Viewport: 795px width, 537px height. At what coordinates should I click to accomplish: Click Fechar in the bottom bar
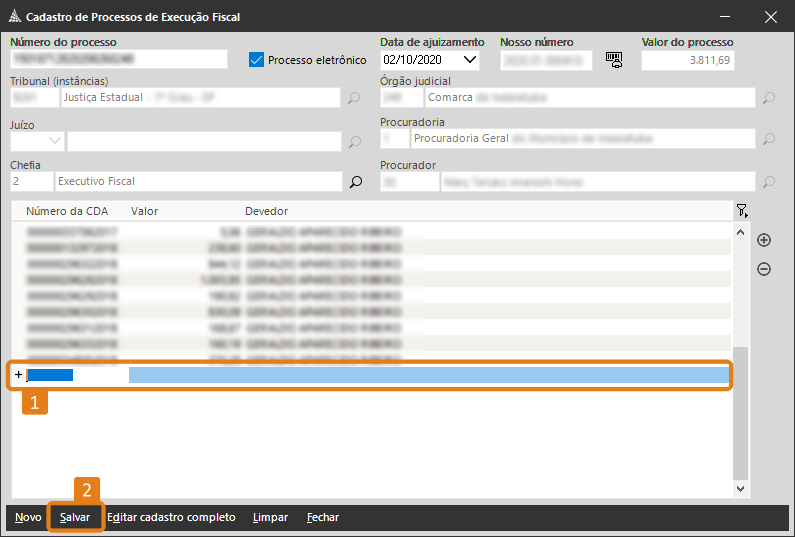click(x=322, y=518)
